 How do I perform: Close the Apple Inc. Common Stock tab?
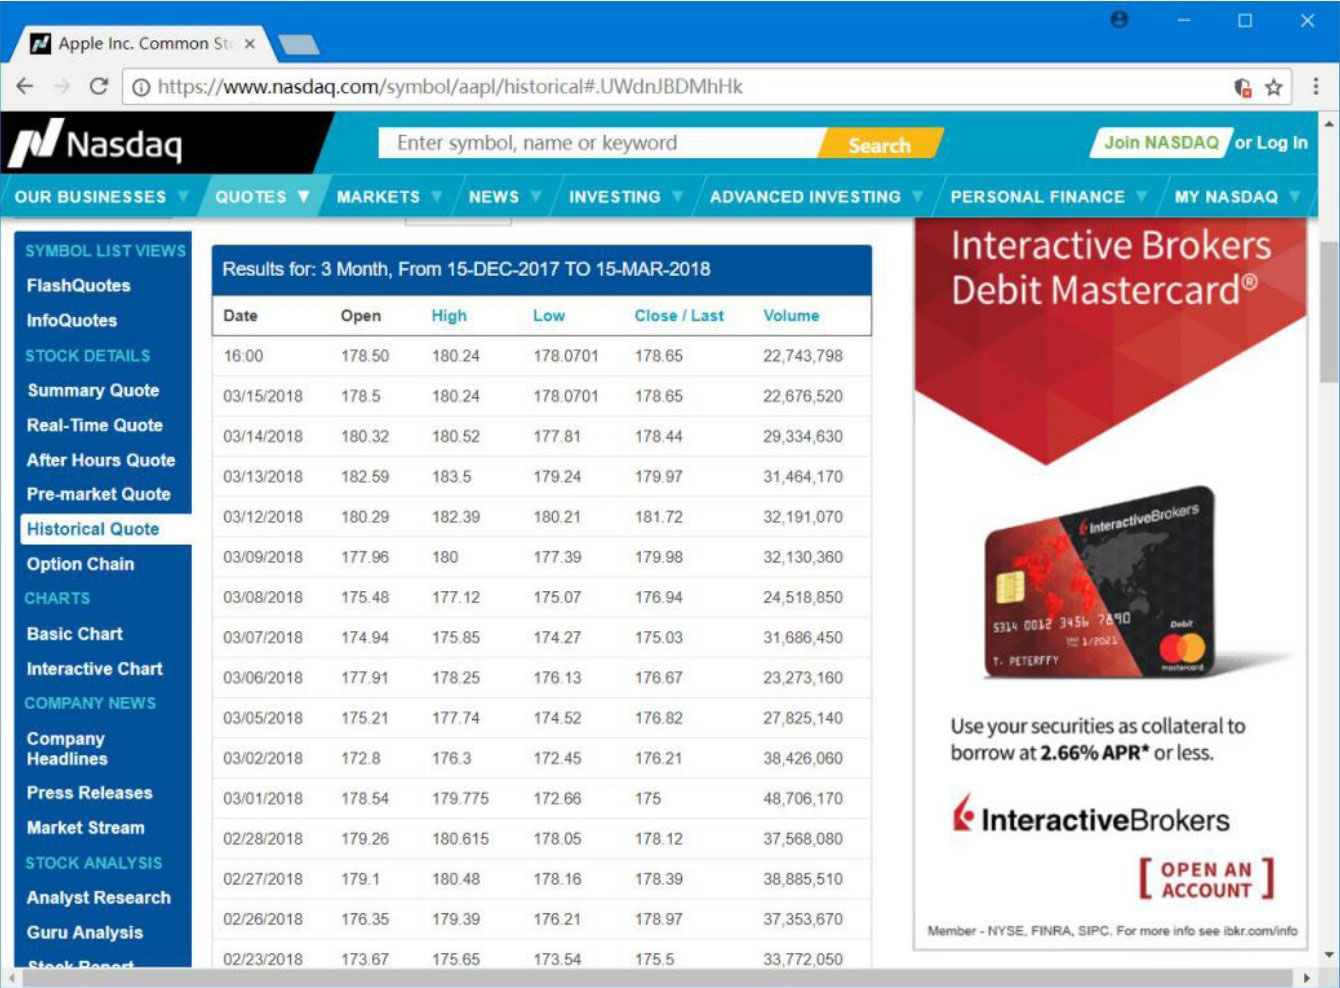coord(249,44)
